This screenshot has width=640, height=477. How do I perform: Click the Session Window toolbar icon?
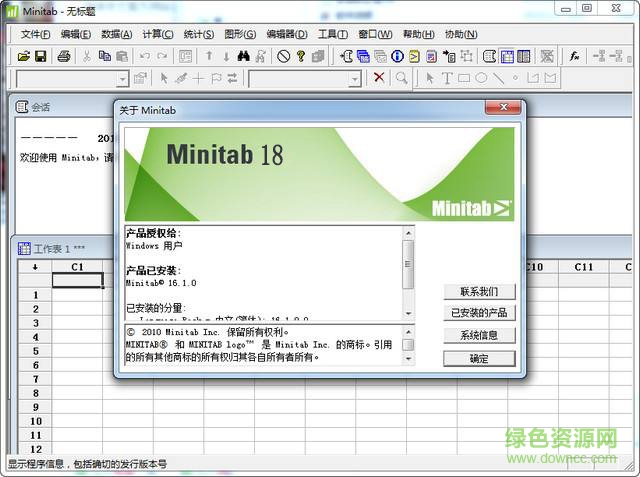point(489,56)
